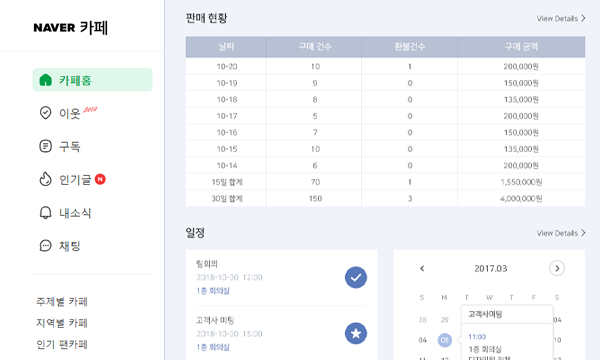Open the 카페홈 menu item

93,80
